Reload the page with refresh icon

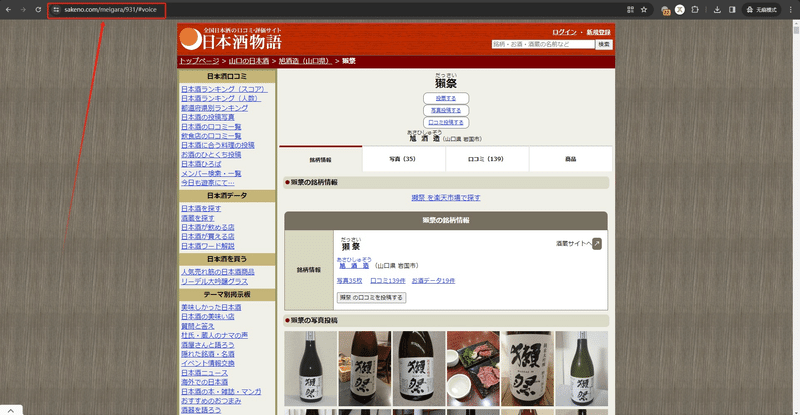pos(38,10)
